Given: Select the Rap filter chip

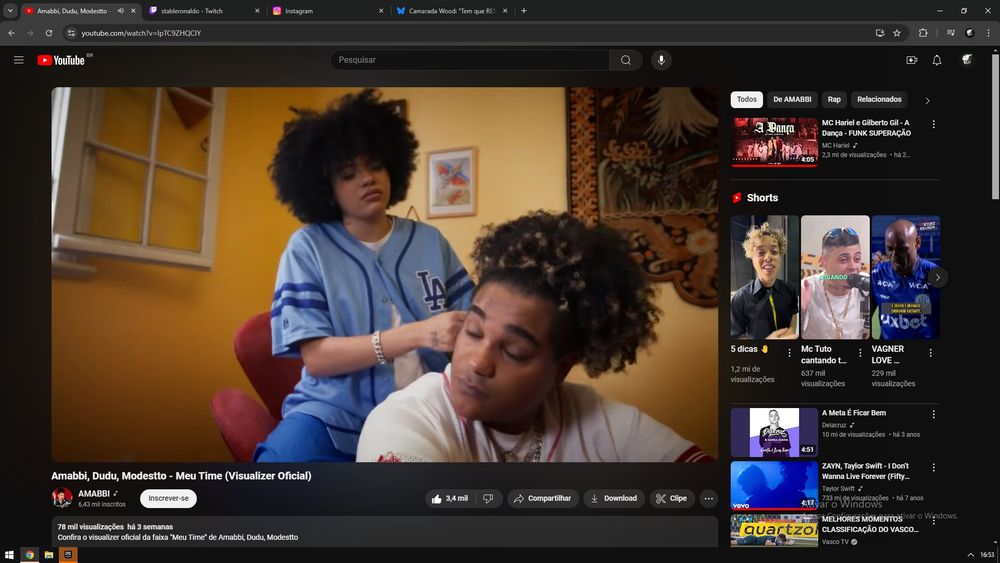Looking at the screenshot, I should [x=834, y=99].
